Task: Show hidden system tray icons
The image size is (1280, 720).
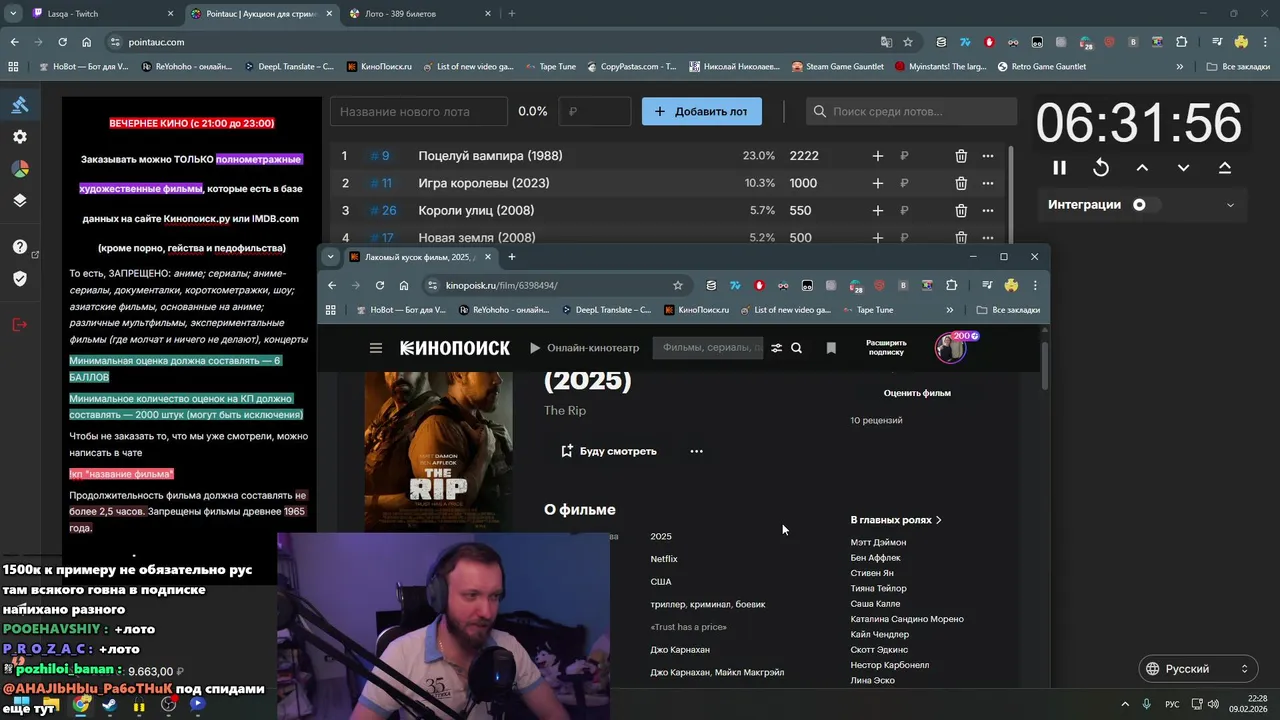Action: point(1125,704)
